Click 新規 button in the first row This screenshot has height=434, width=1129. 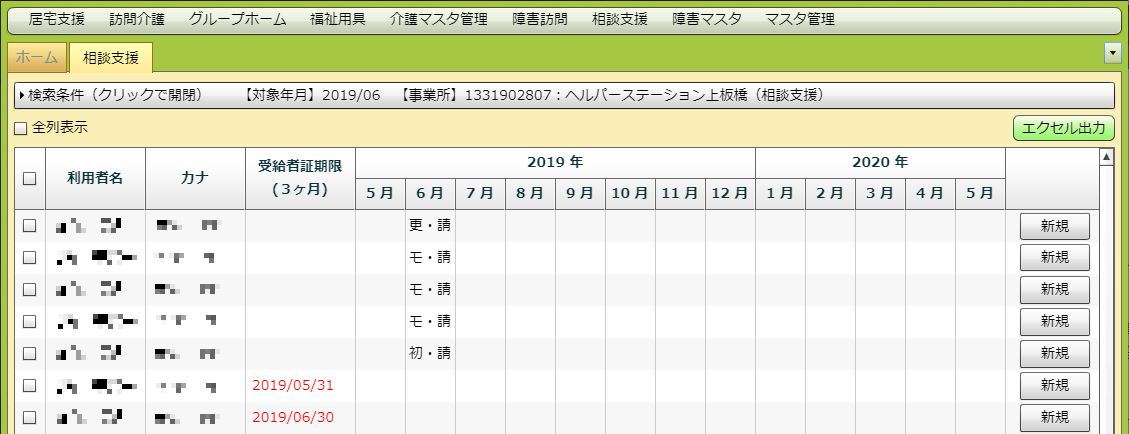click(1054, 226)
